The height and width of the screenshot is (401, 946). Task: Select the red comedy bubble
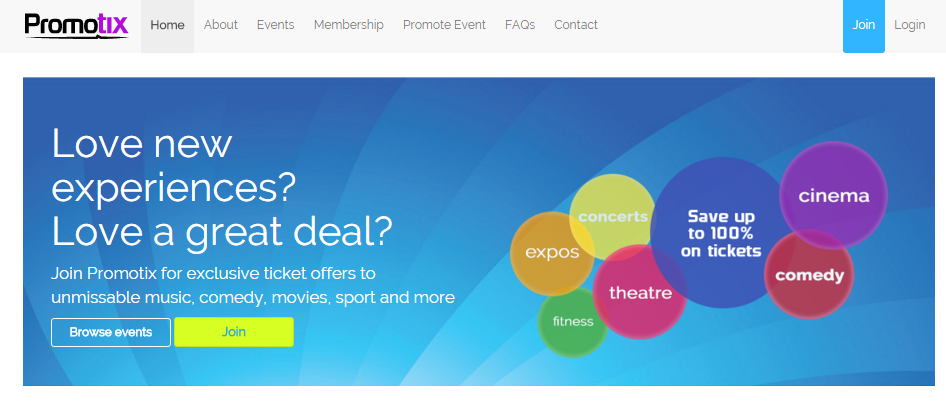810,276
